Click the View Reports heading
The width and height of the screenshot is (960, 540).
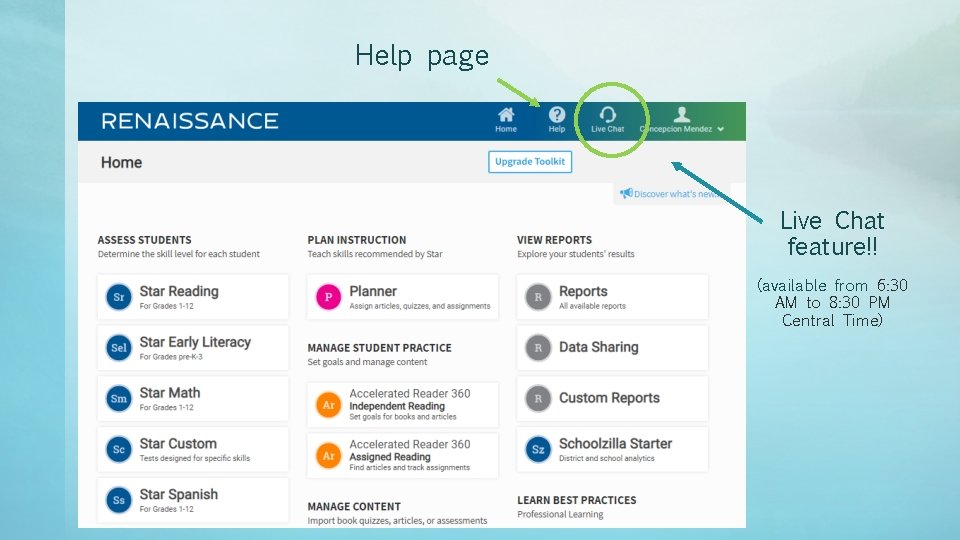point(554,240)
